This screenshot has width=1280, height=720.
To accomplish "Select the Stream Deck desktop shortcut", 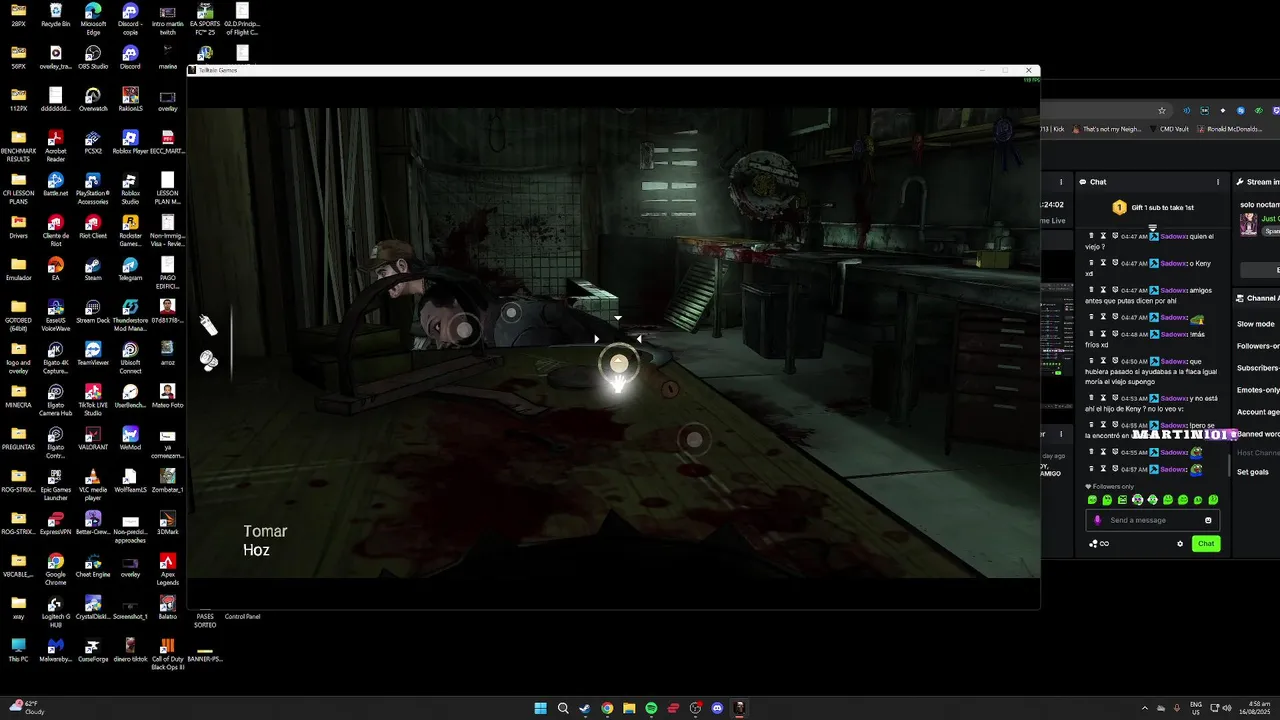I will [x=93, y=311].
